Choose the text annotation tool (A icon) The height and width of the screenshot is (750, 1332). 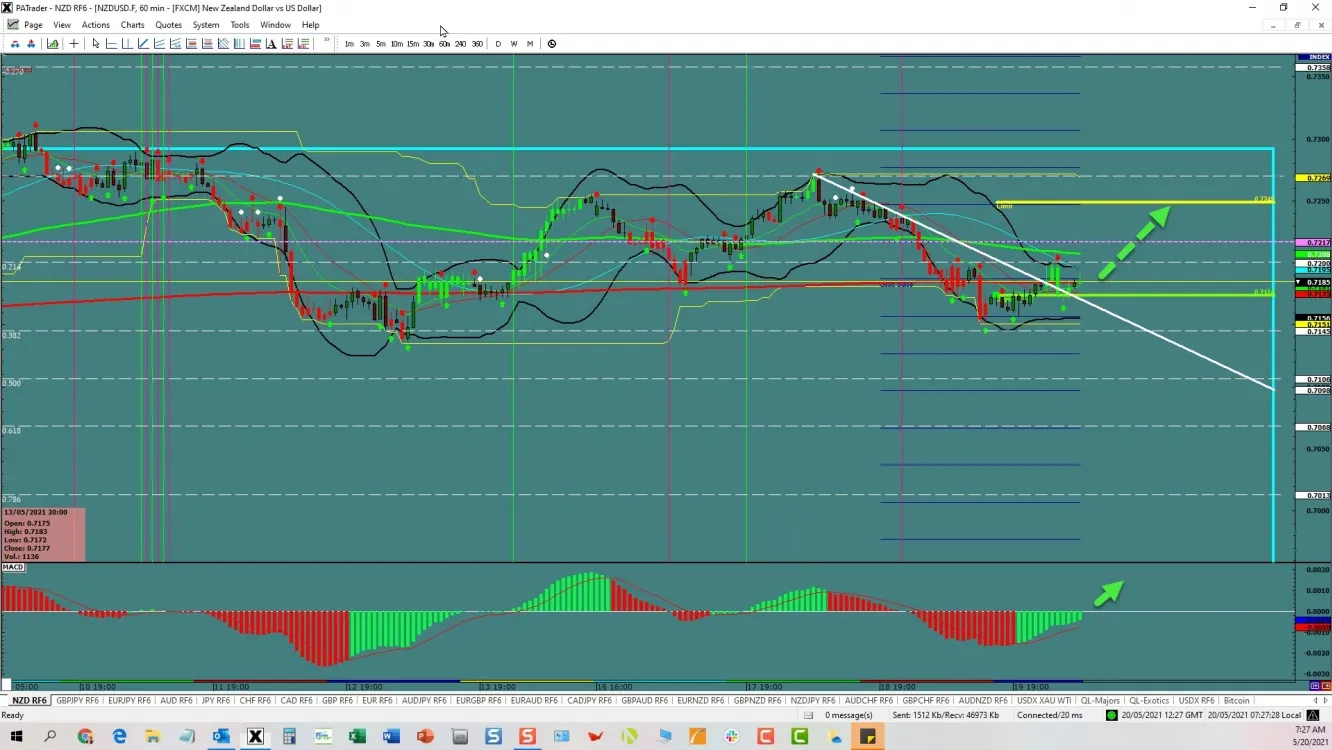pyautogui.click(x=271, y=44)
